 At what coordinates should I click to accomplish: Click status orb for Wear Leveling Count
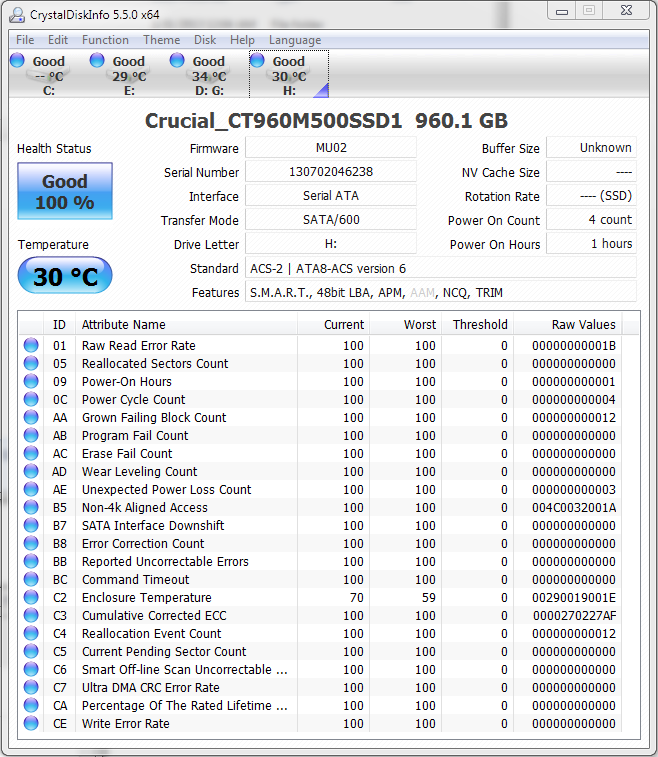coord(31,472)
